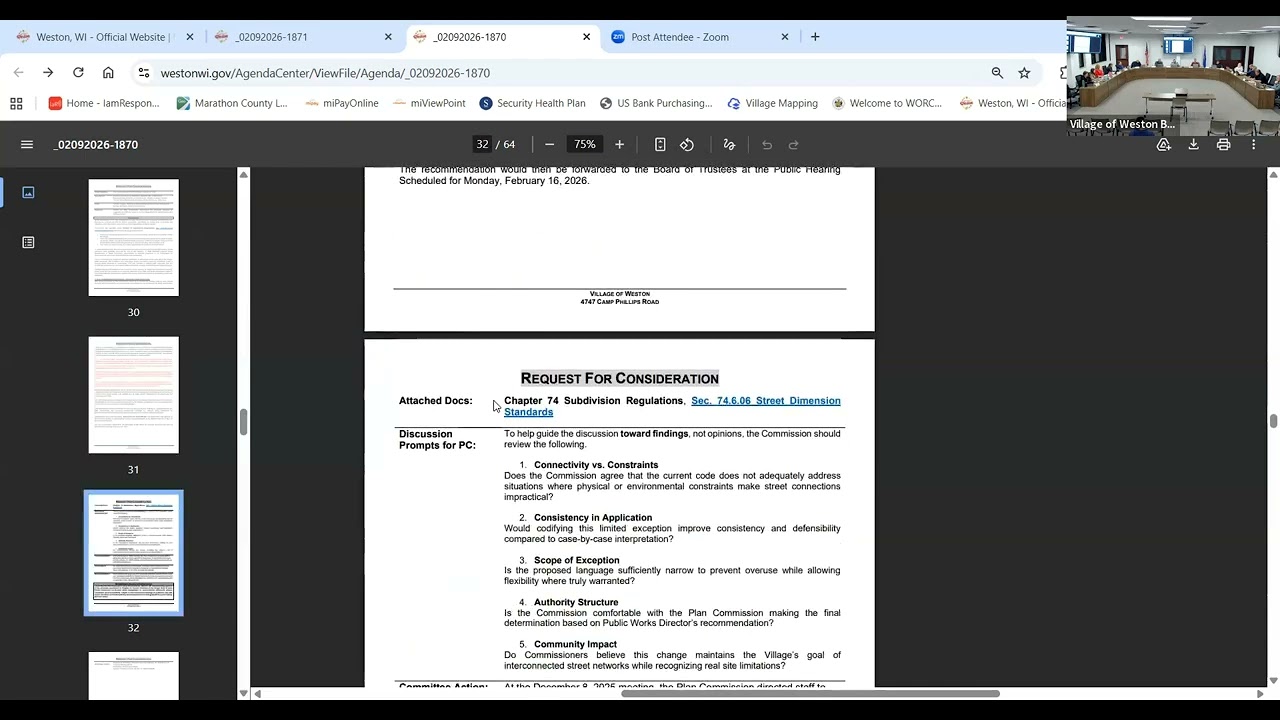
Task: Click the fit to page button
Action: pos(660,145)
